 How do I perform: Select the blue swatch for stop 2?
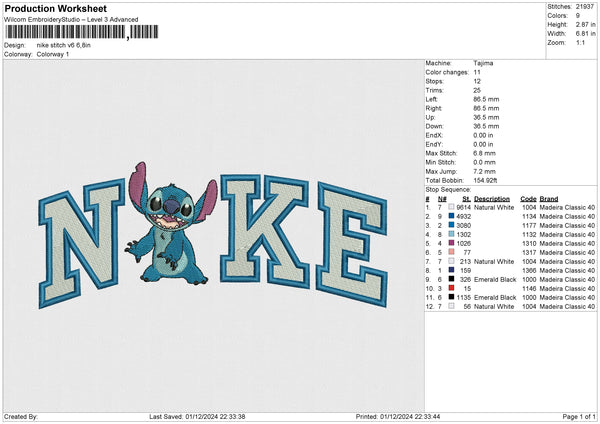[x=452, y=216]
